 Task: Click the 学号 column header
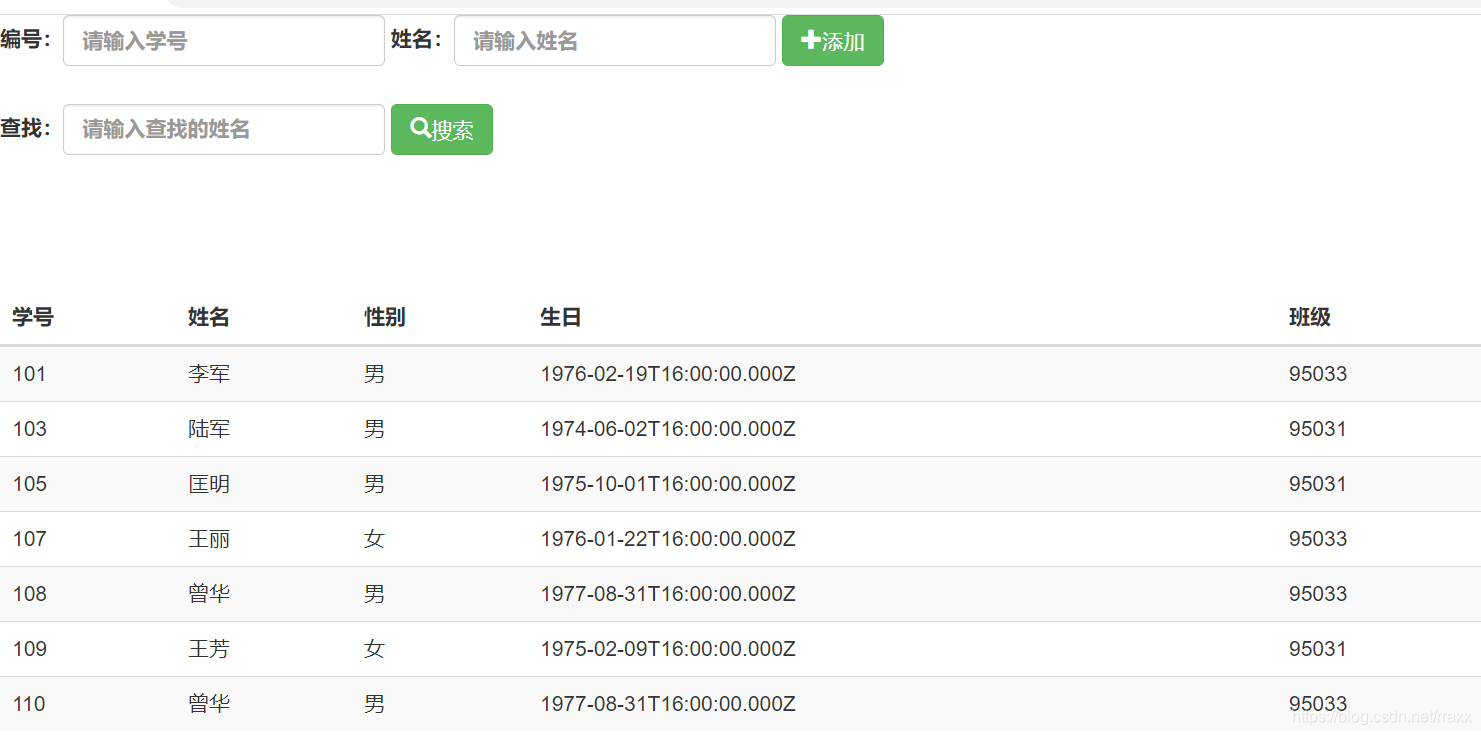33,318
